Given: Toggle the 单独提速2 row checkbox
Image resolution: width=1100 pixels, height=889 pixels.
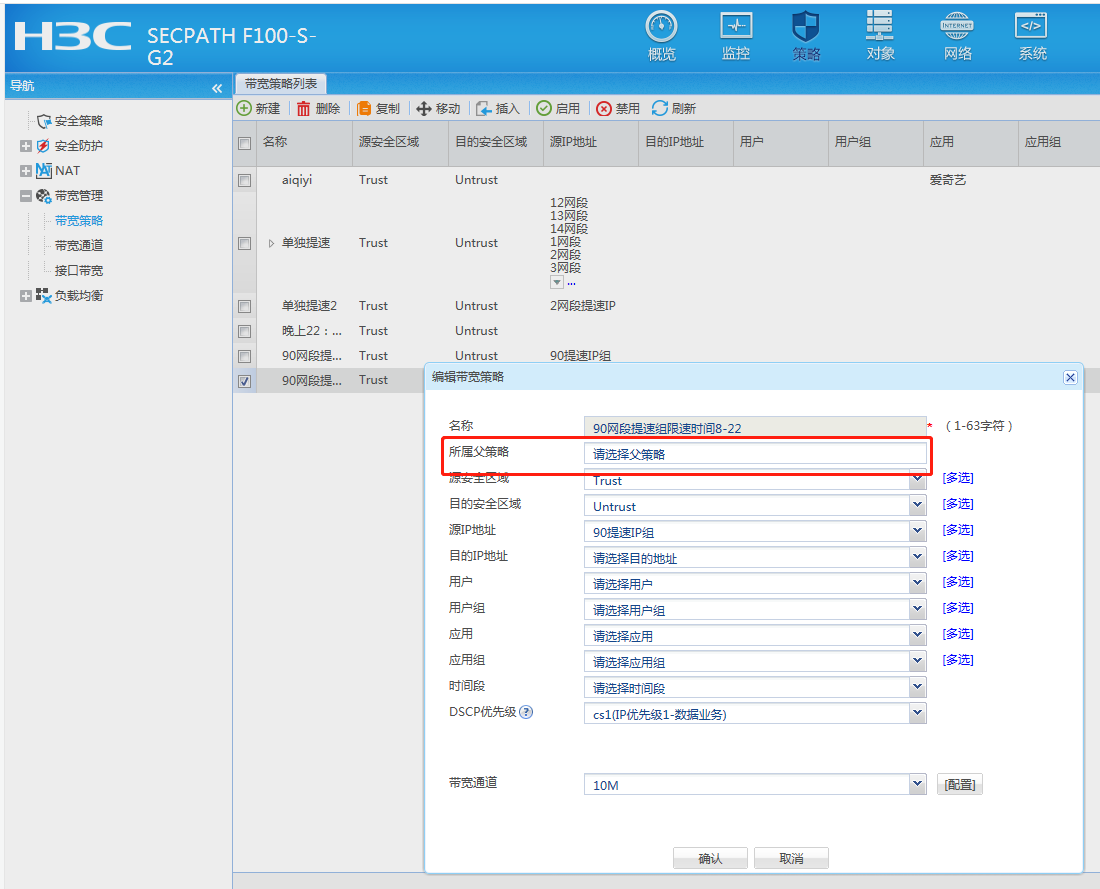Looking at the screenshot, I should click(x=244, y=306).
